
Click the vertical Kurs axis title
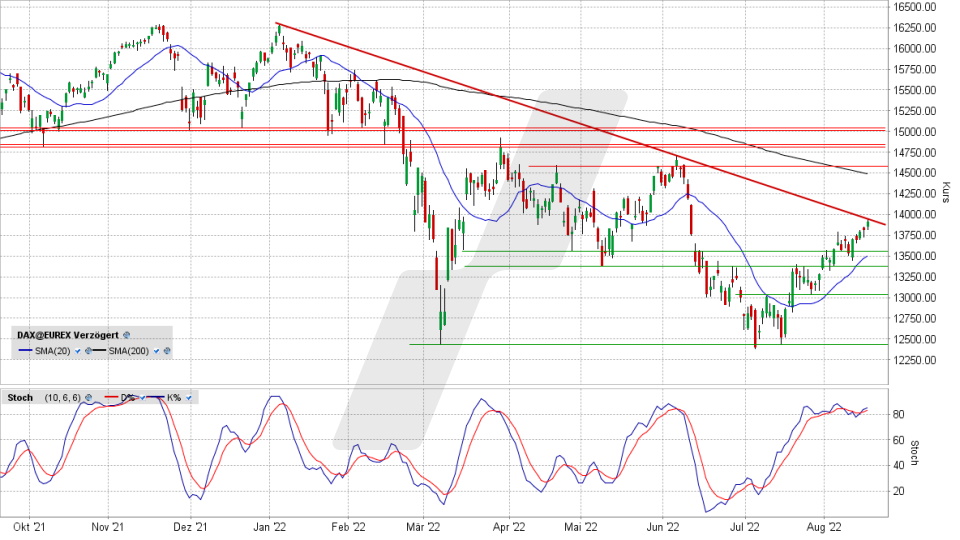(945, 192)
